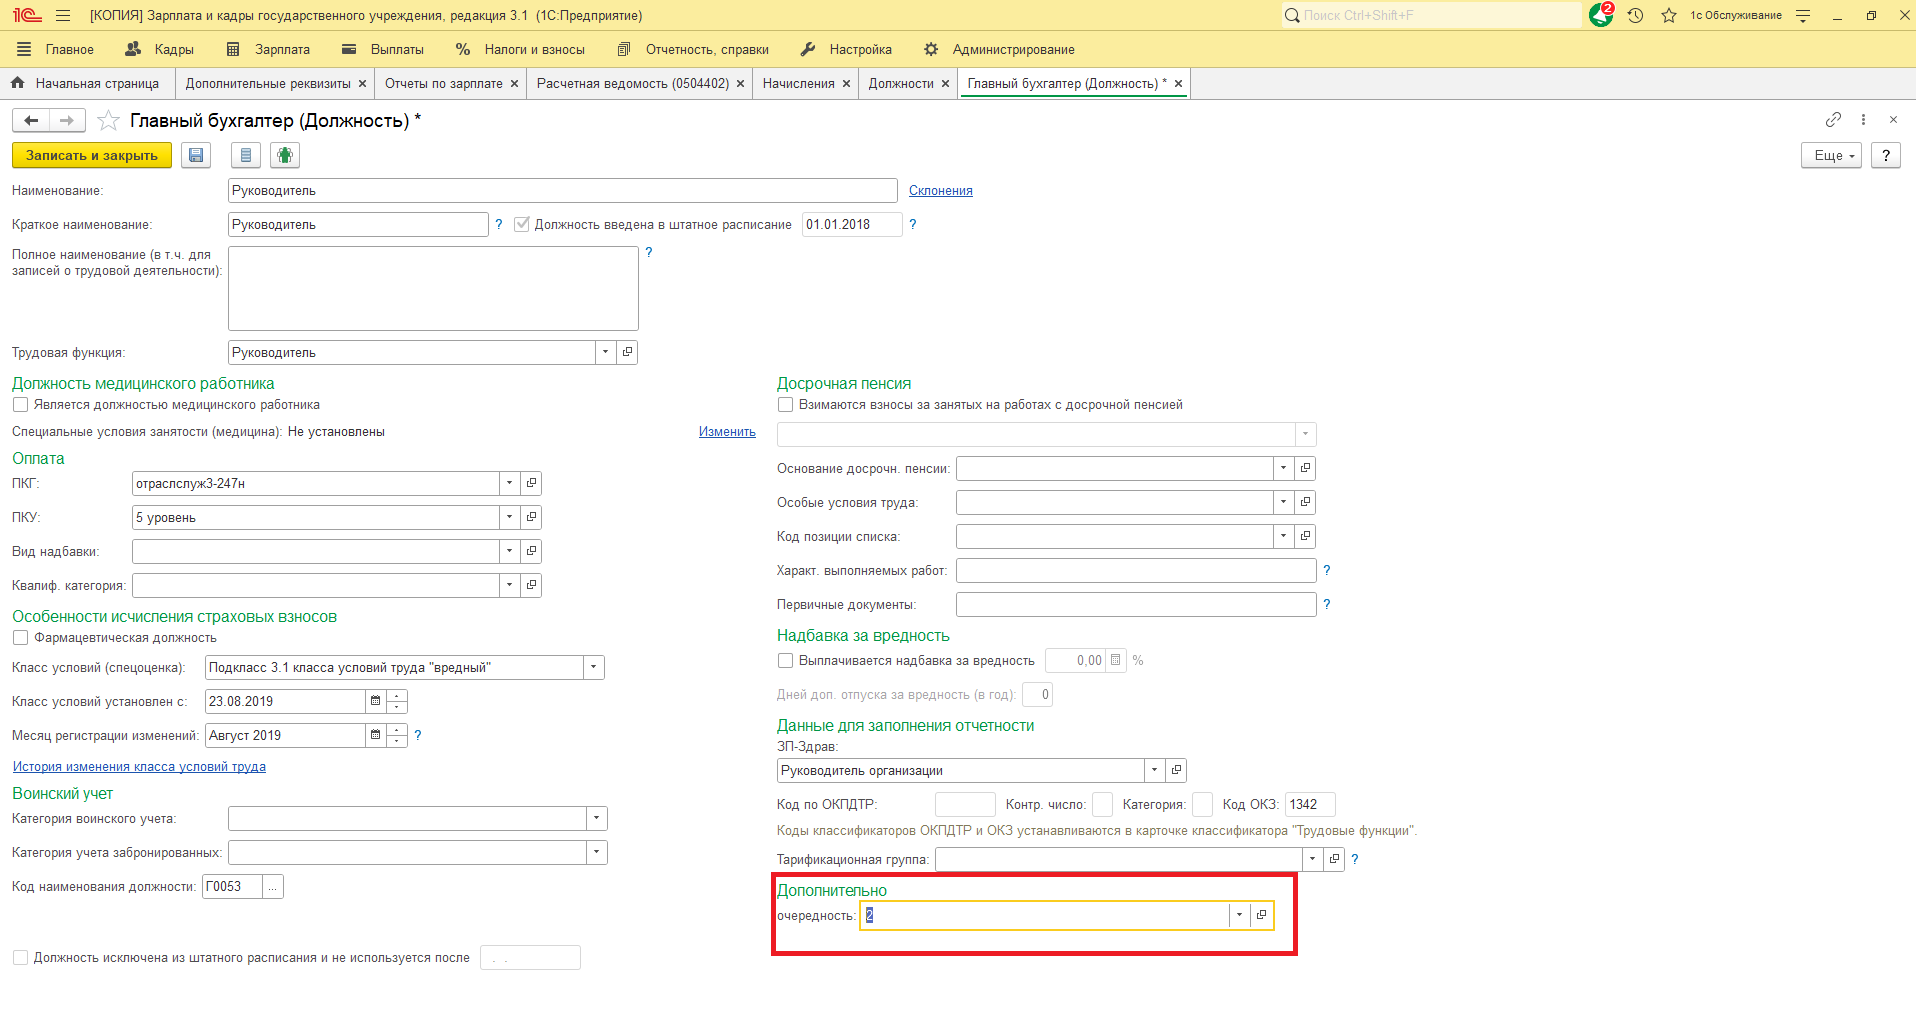Click the form help ? button
Image resolution: width=1916 pixels, height=1028 pixels.
point(1885,155)
